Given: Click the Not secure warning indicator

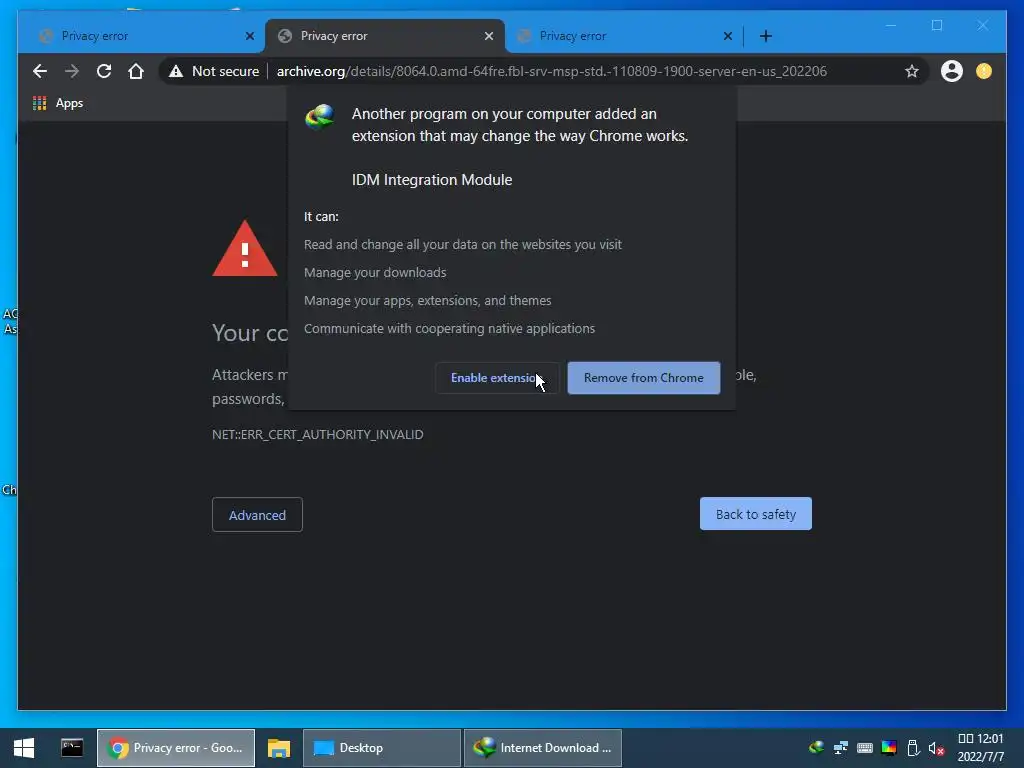Looking at the screenshot, I should 214,71.
